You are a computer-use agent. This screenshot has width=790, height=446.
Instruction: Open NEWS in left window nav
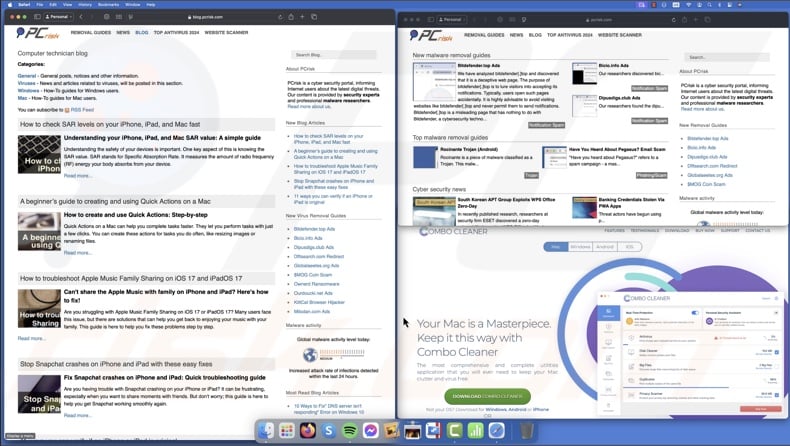pos(123,32)
